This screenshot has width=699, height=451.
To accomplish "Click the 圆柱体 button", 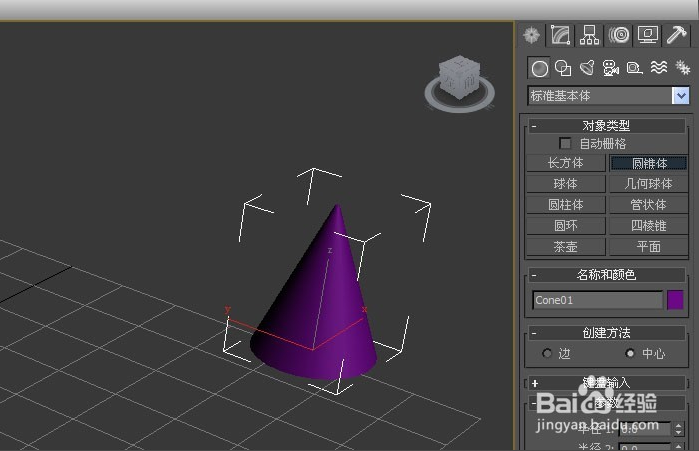I will click(565, 205).
